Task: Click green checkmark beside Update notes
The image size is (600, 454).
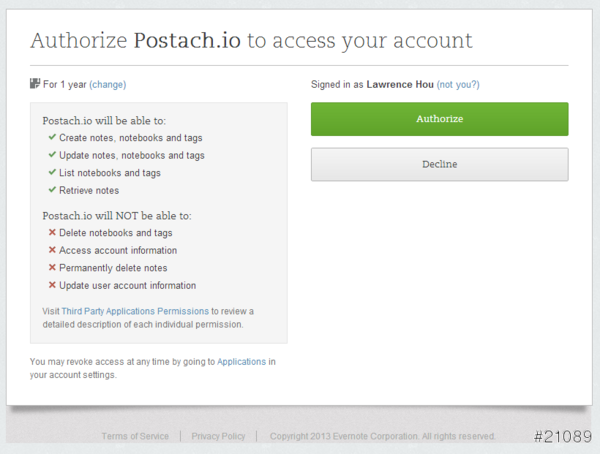Action: pyautogui.click(x=52, y=155)
